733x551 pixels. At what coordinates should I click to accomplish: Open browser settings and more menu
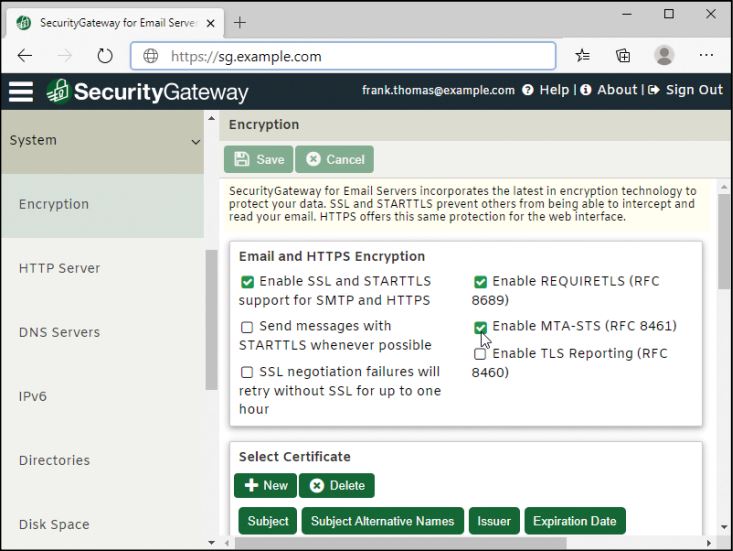click(x=706, y=55)
